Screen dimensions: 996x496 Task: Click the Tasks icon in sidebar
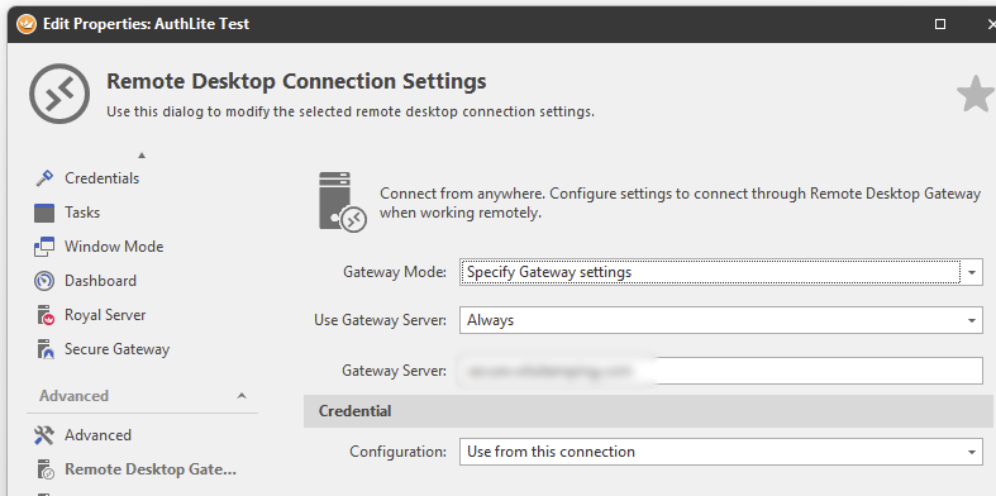44,213
